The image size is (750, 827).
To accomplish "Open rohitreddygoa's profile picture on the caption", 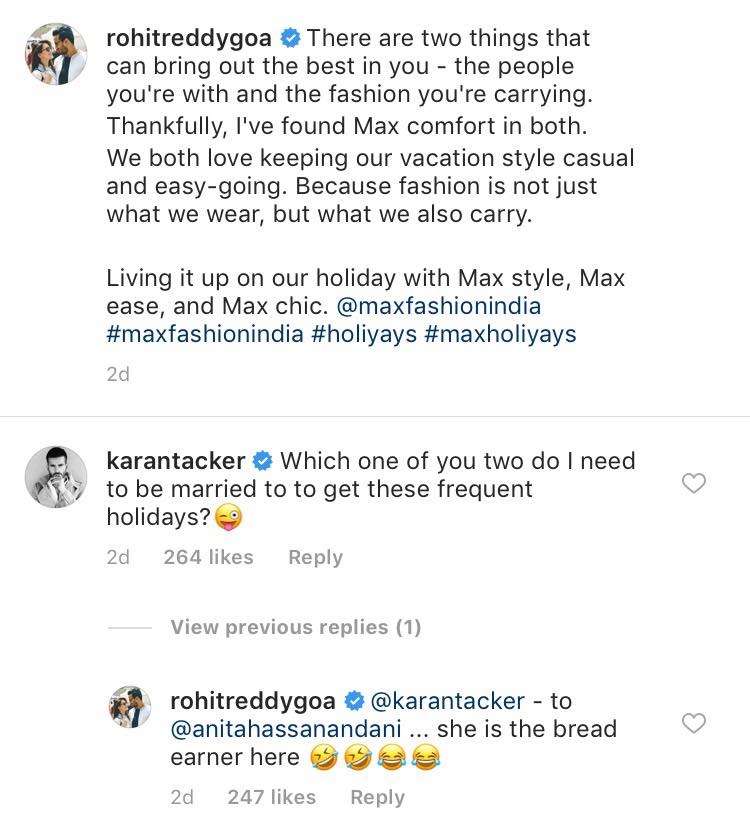I will point(55,54).
